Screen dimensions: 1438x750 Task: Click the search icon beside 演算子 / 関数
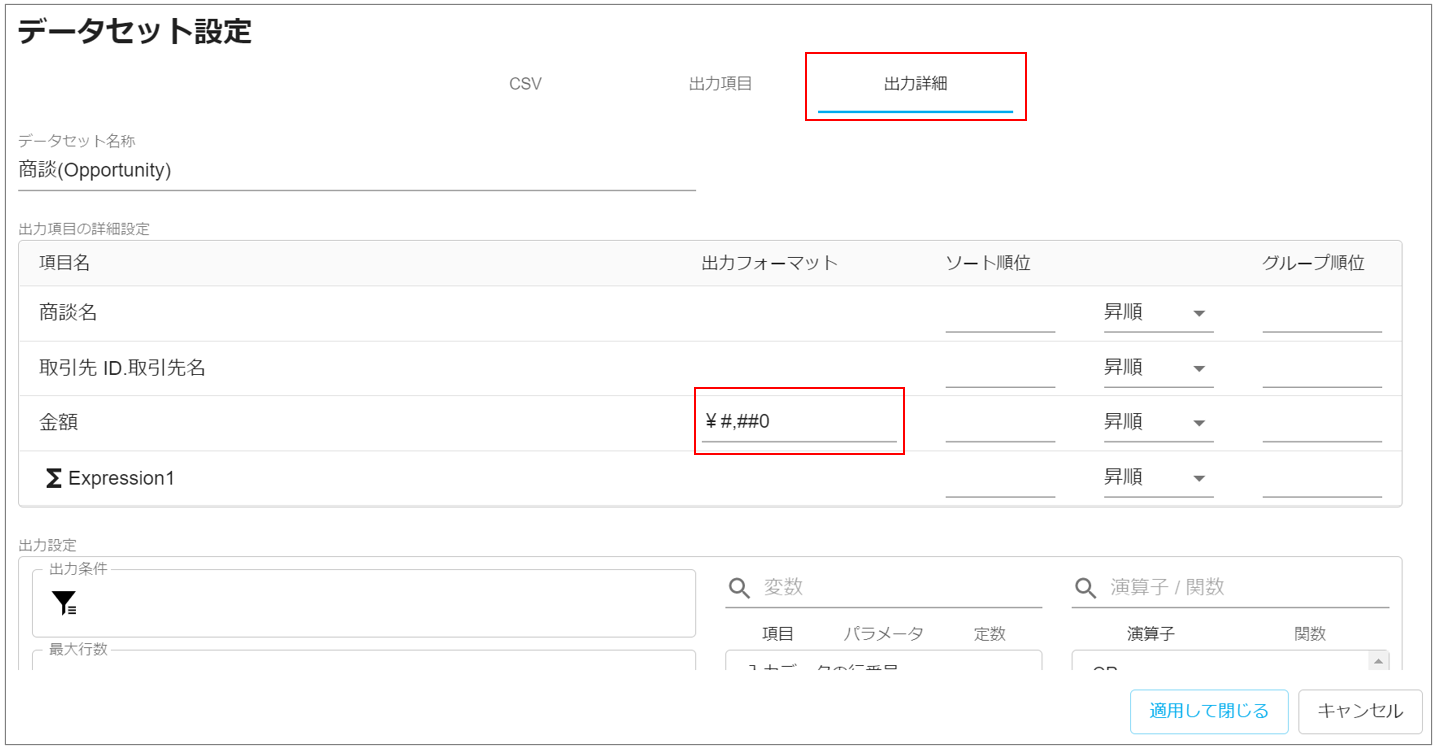(x=1085, y=588)
